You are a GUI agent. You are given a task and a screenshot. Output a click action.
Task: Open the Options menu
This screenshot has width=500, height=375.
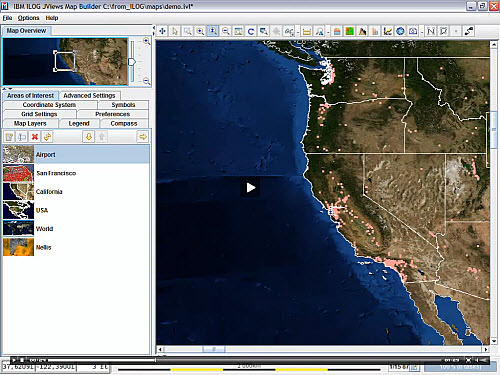[29, 18]
